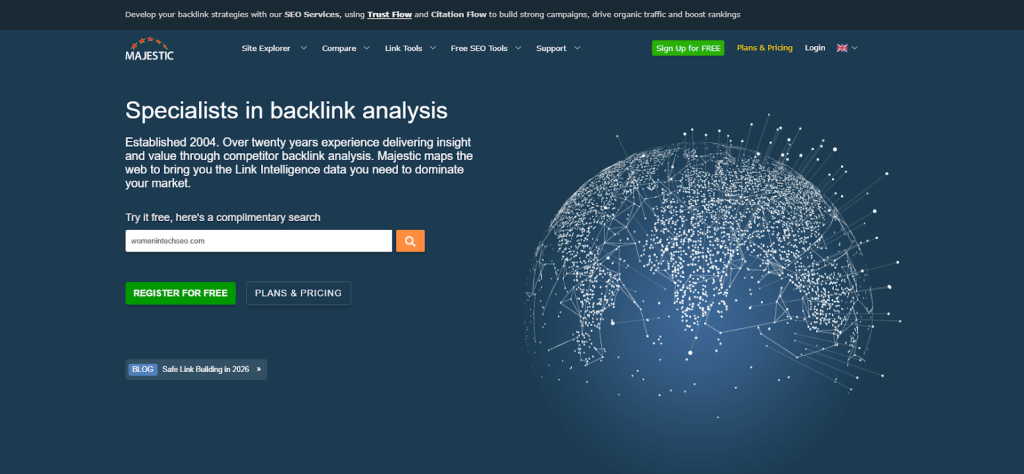The height and width of the screenshot is (474, 1024).
Task: Open the Compare menu
Action: click(x=339, y=48)
